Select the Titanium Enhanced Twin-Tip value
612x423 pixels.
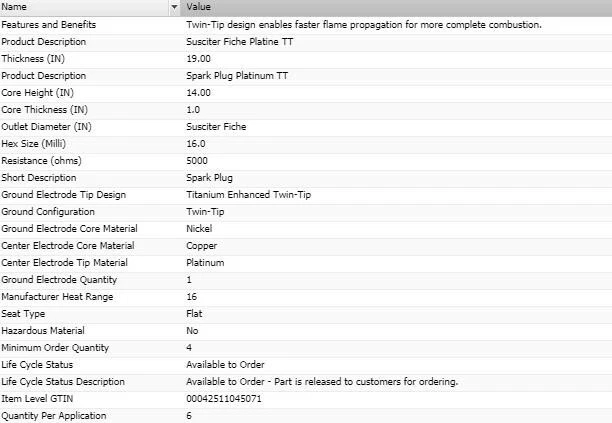tap(249, 194)
